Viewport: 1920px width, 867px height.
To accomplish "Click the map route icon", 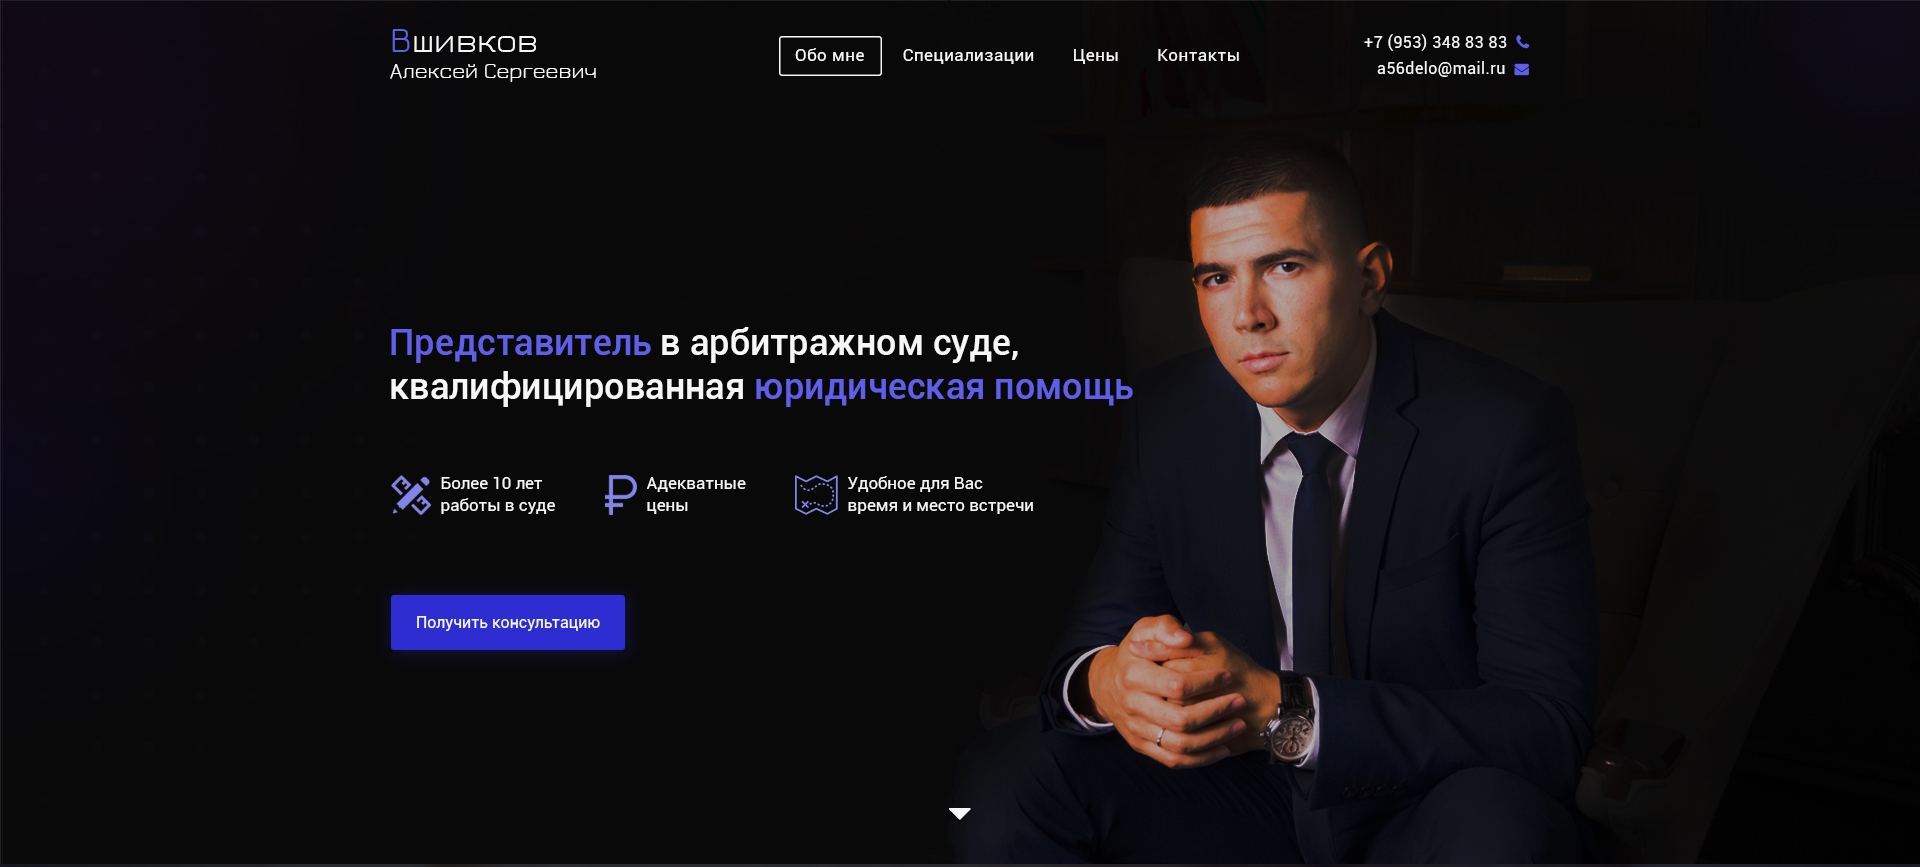I will click(x=816, y=495).
